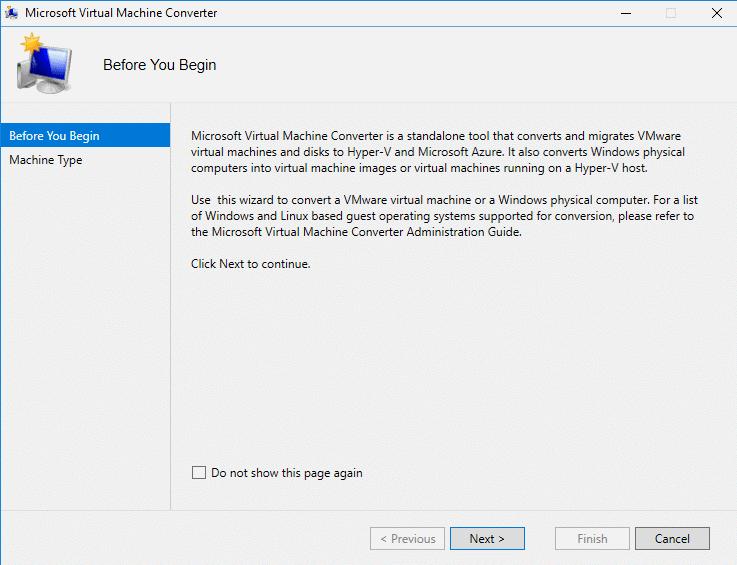The image size is (737, 565).
Task: Click the Converter app icon in the title bar
Action: (11, 13)
